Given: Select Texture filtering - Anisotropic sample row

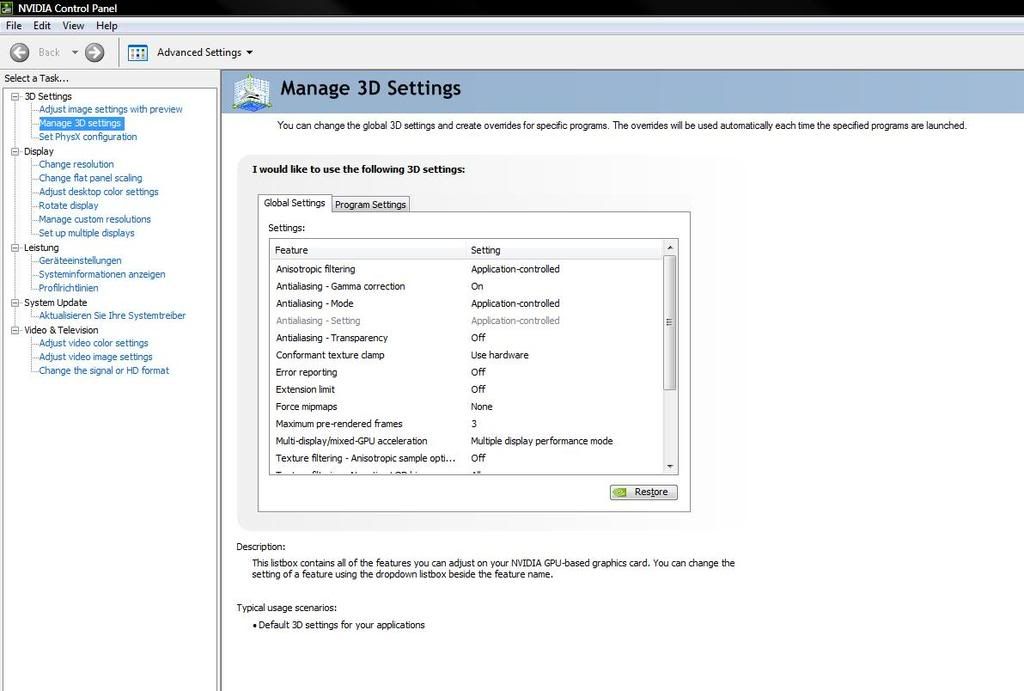Looking at the screenshot, I should (x=466, y=458).
